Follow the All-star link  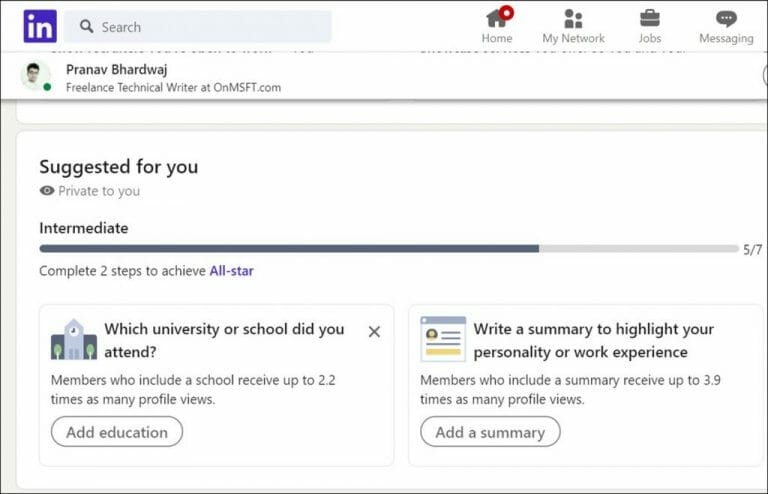point(231,271)
